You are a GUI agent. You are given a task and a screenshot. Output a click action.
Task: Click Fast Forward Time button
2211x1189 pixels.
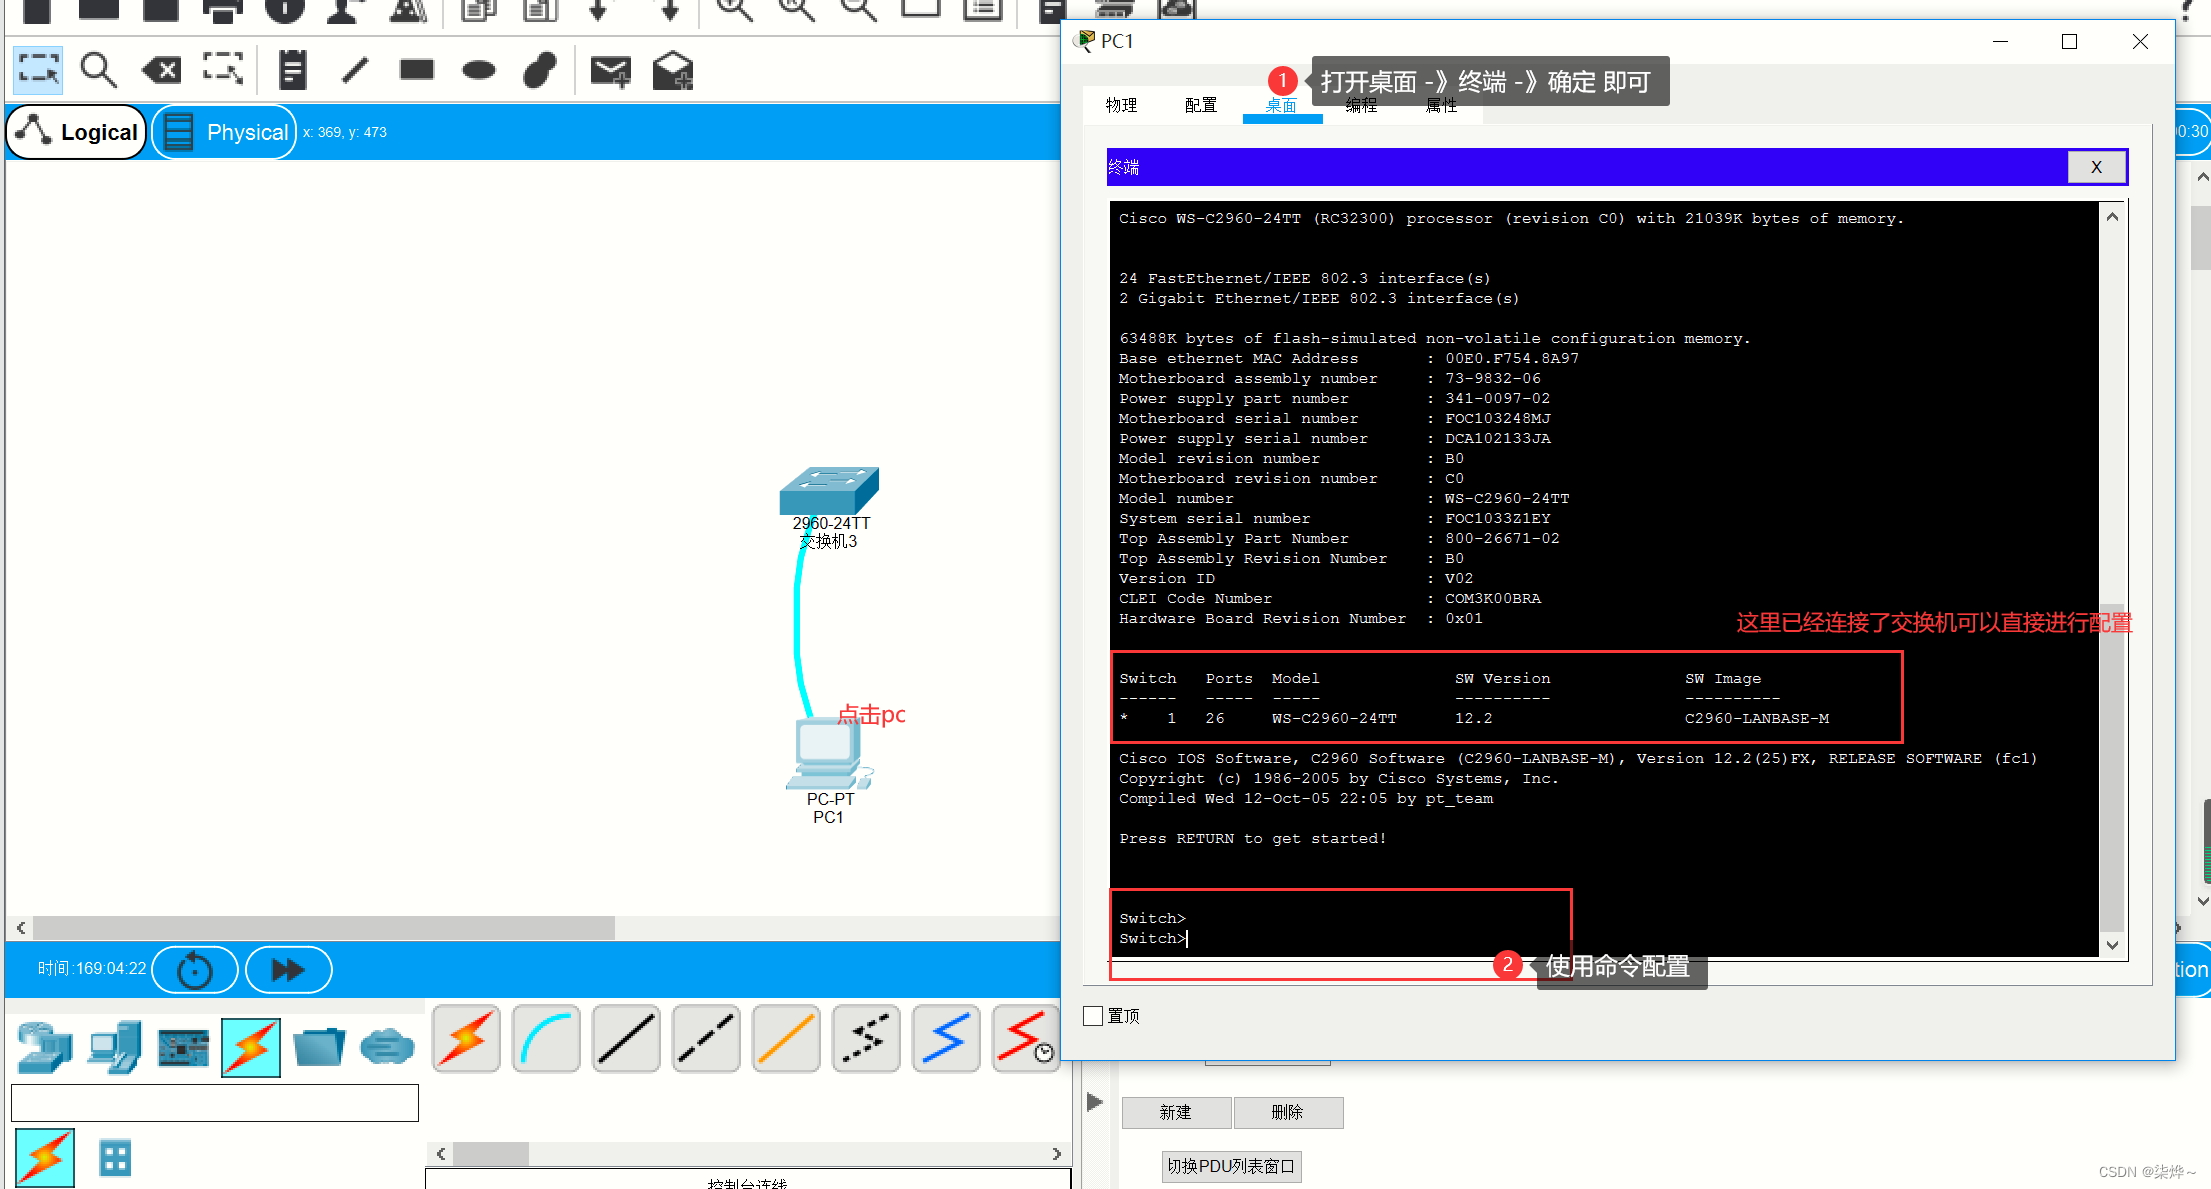(289, 969)
